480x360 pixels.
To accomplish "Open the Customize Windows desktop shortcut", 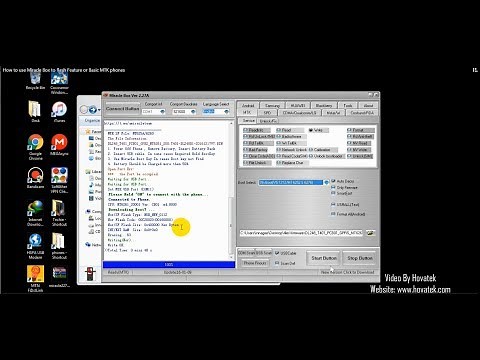I will [59, 83].
